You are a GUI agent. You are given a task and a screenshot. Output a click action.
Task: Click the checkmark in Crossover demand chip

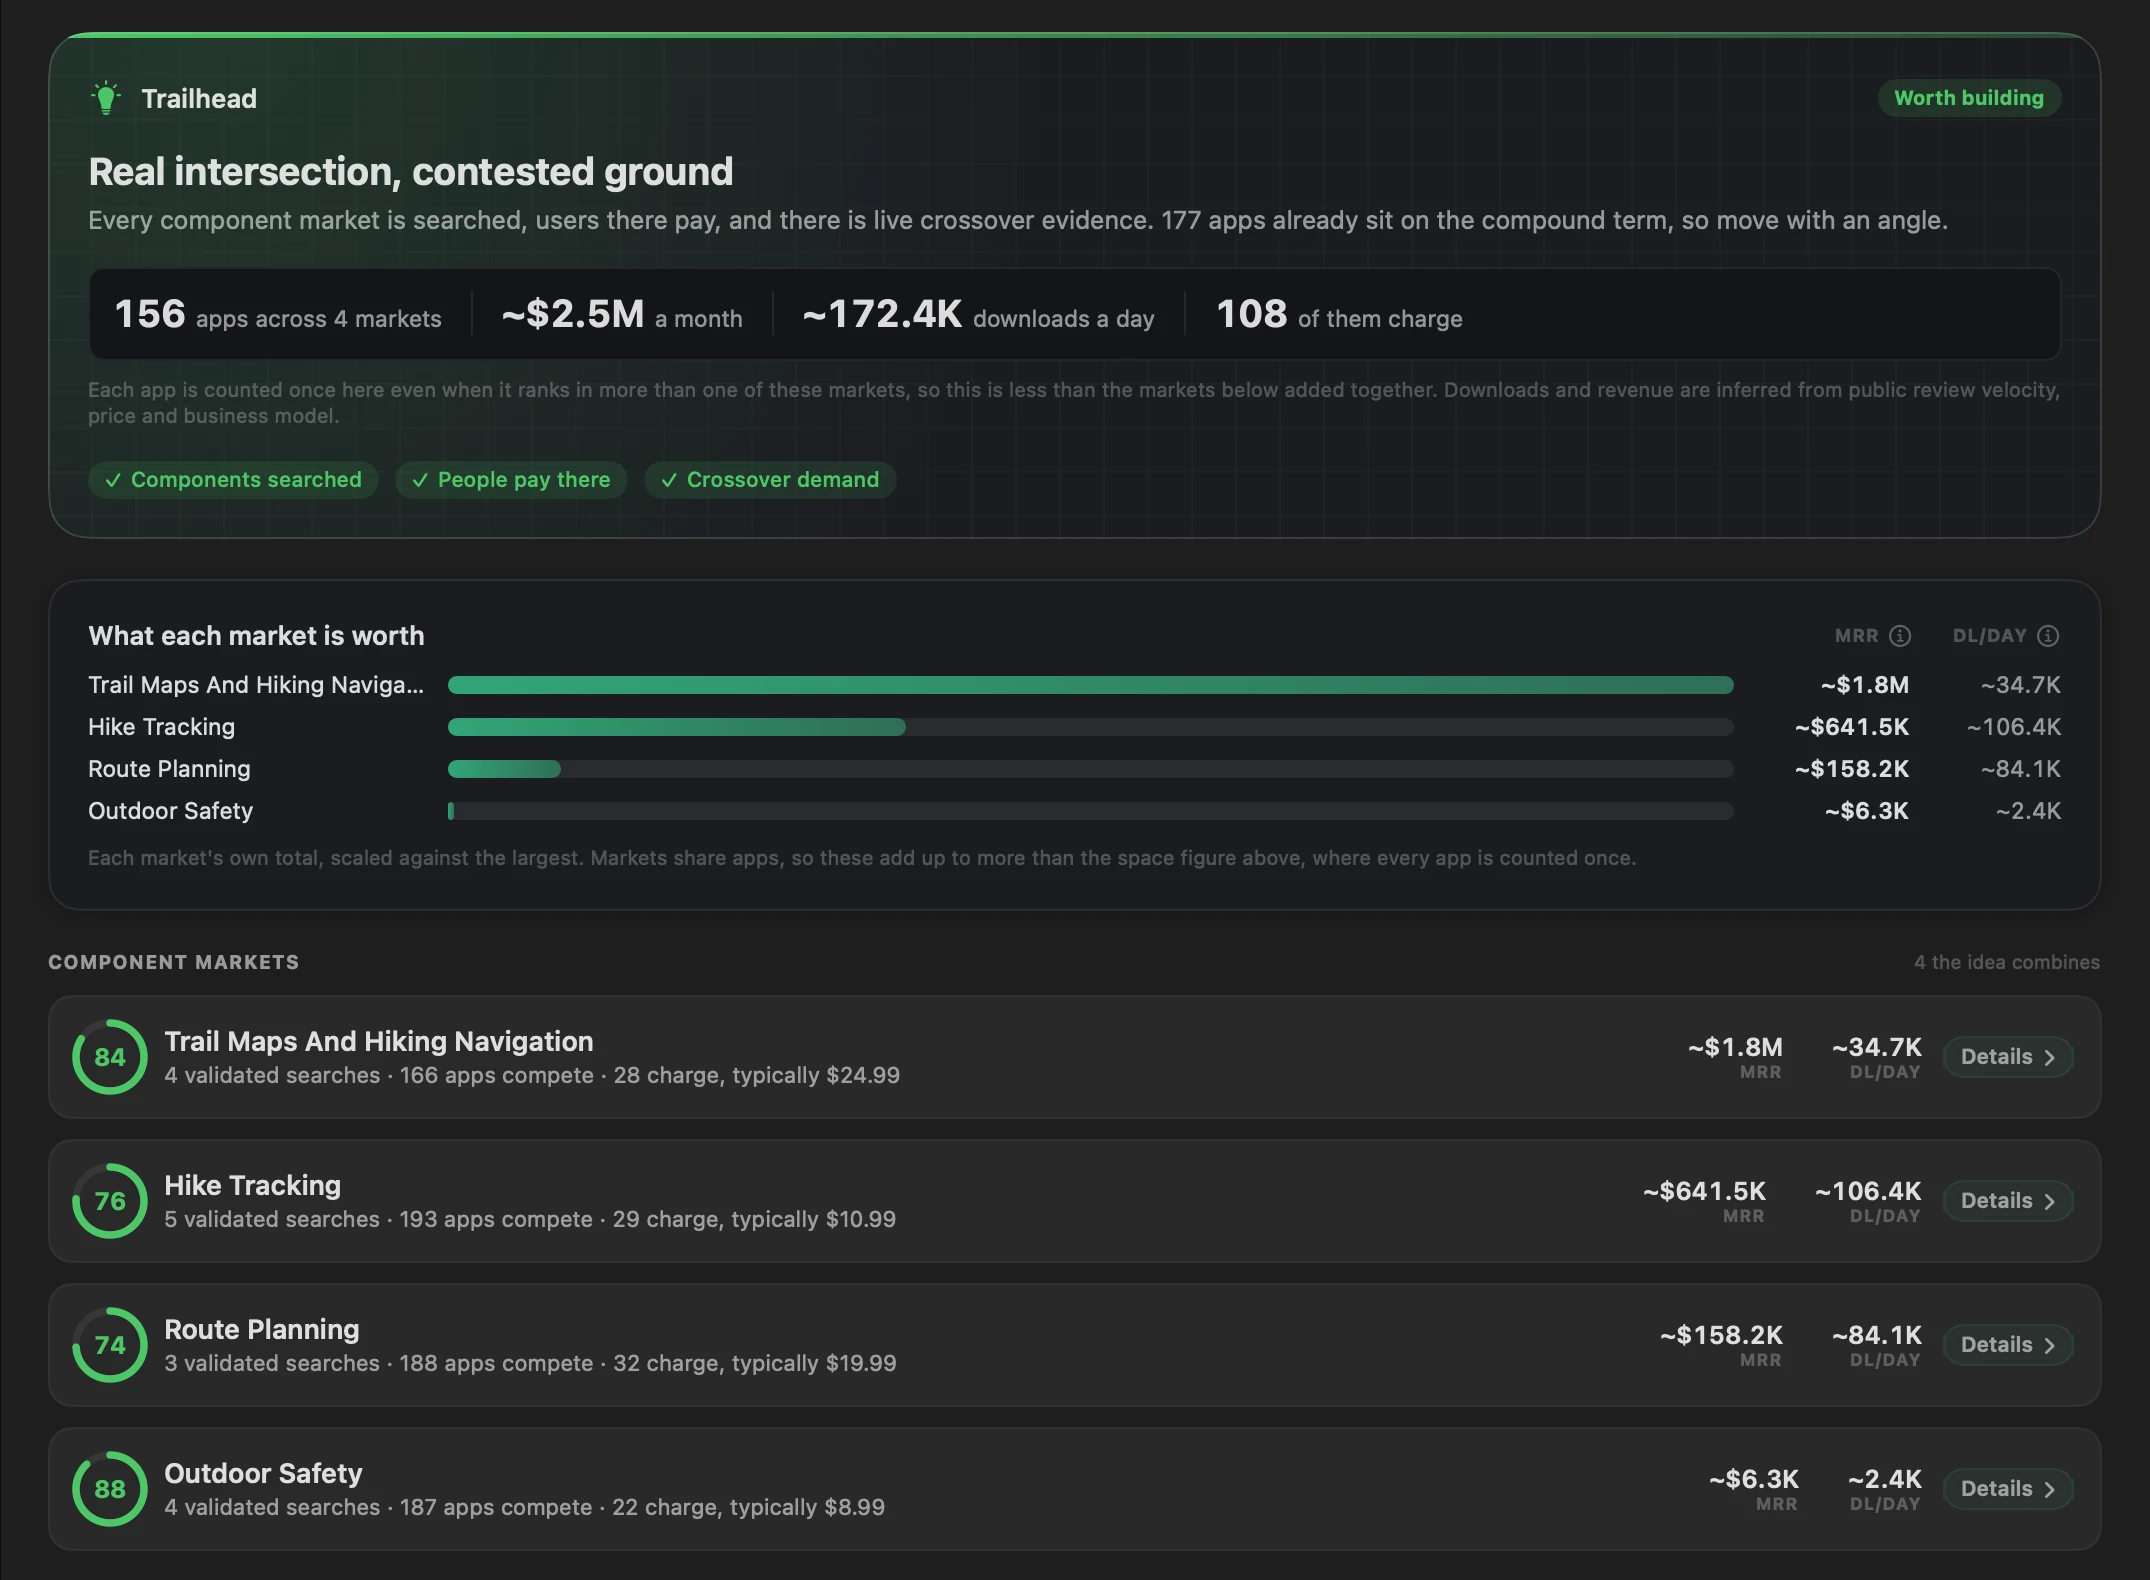(x=669, y=480)
